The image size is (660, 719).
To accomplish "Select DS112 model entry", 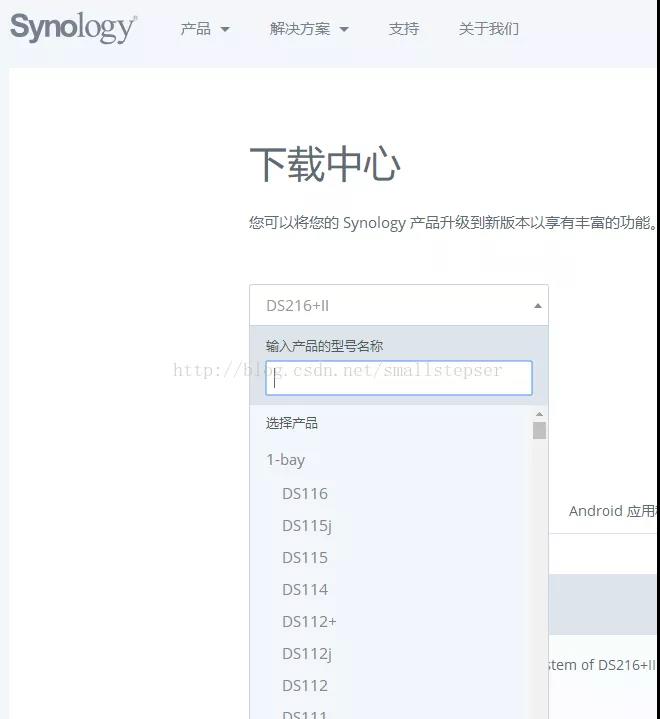I will (x=305, y=686).
